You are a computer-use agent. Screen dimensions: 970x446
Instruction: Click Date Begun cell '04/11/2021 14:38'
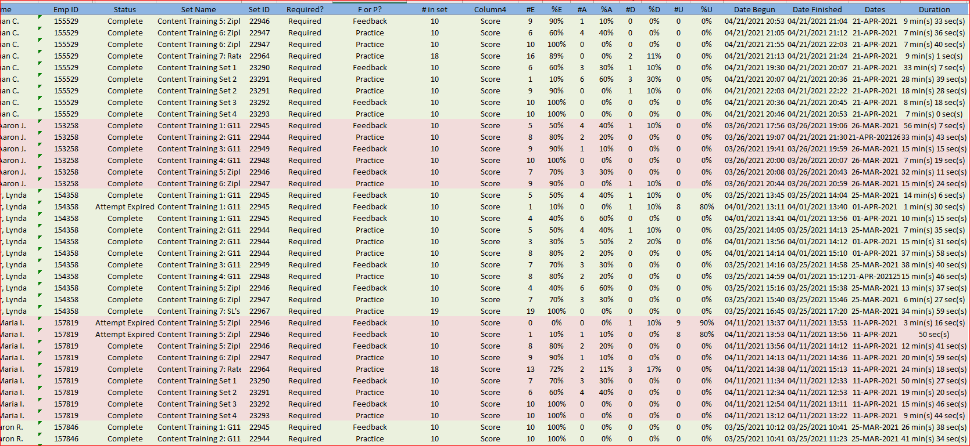753,369
